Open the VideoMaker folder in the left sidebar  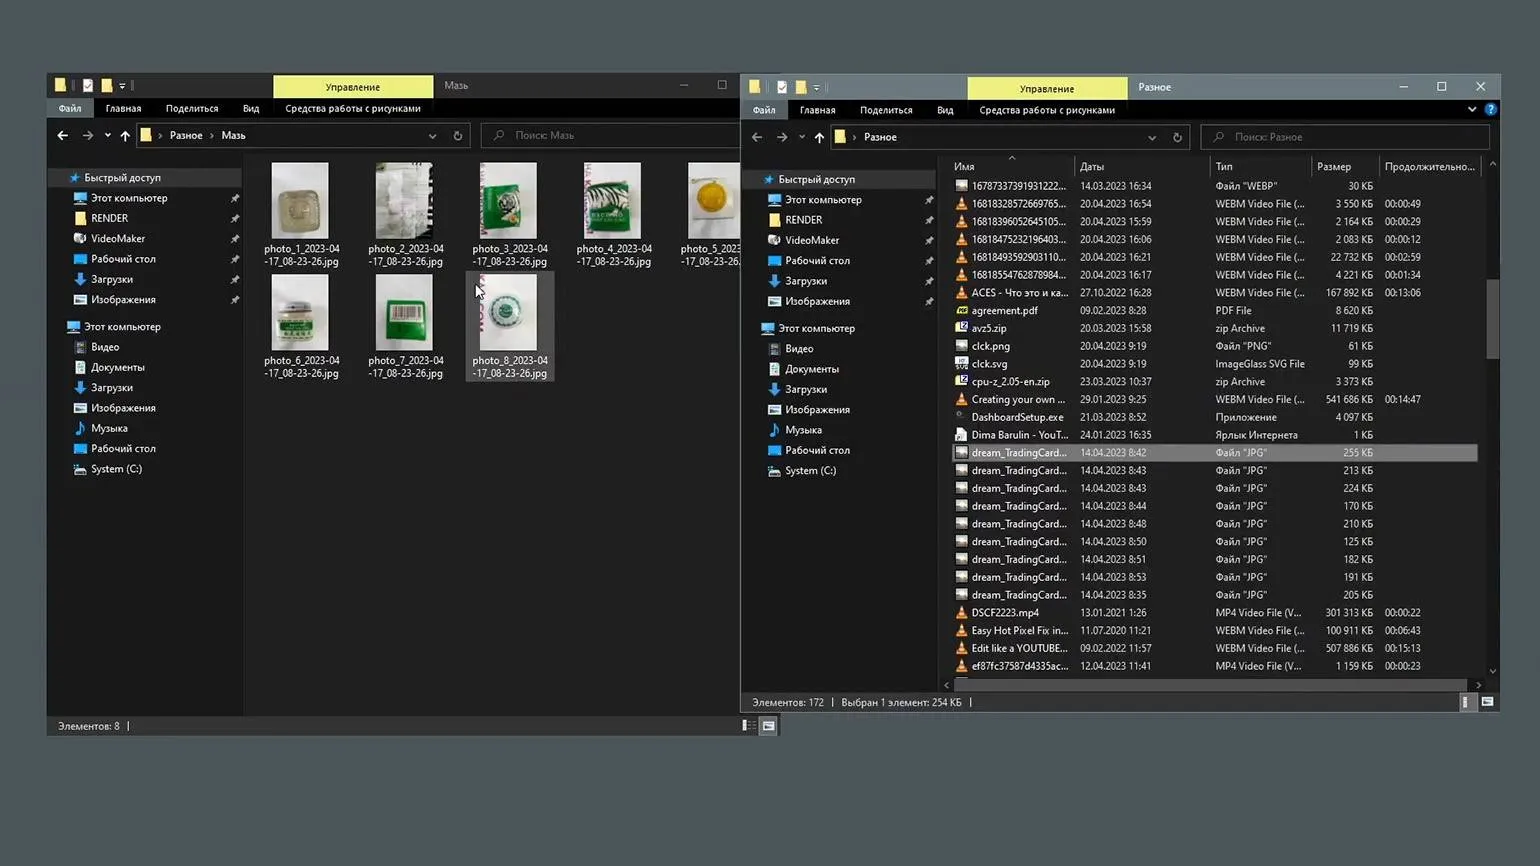pyautogui.click(x=118, y=238)
